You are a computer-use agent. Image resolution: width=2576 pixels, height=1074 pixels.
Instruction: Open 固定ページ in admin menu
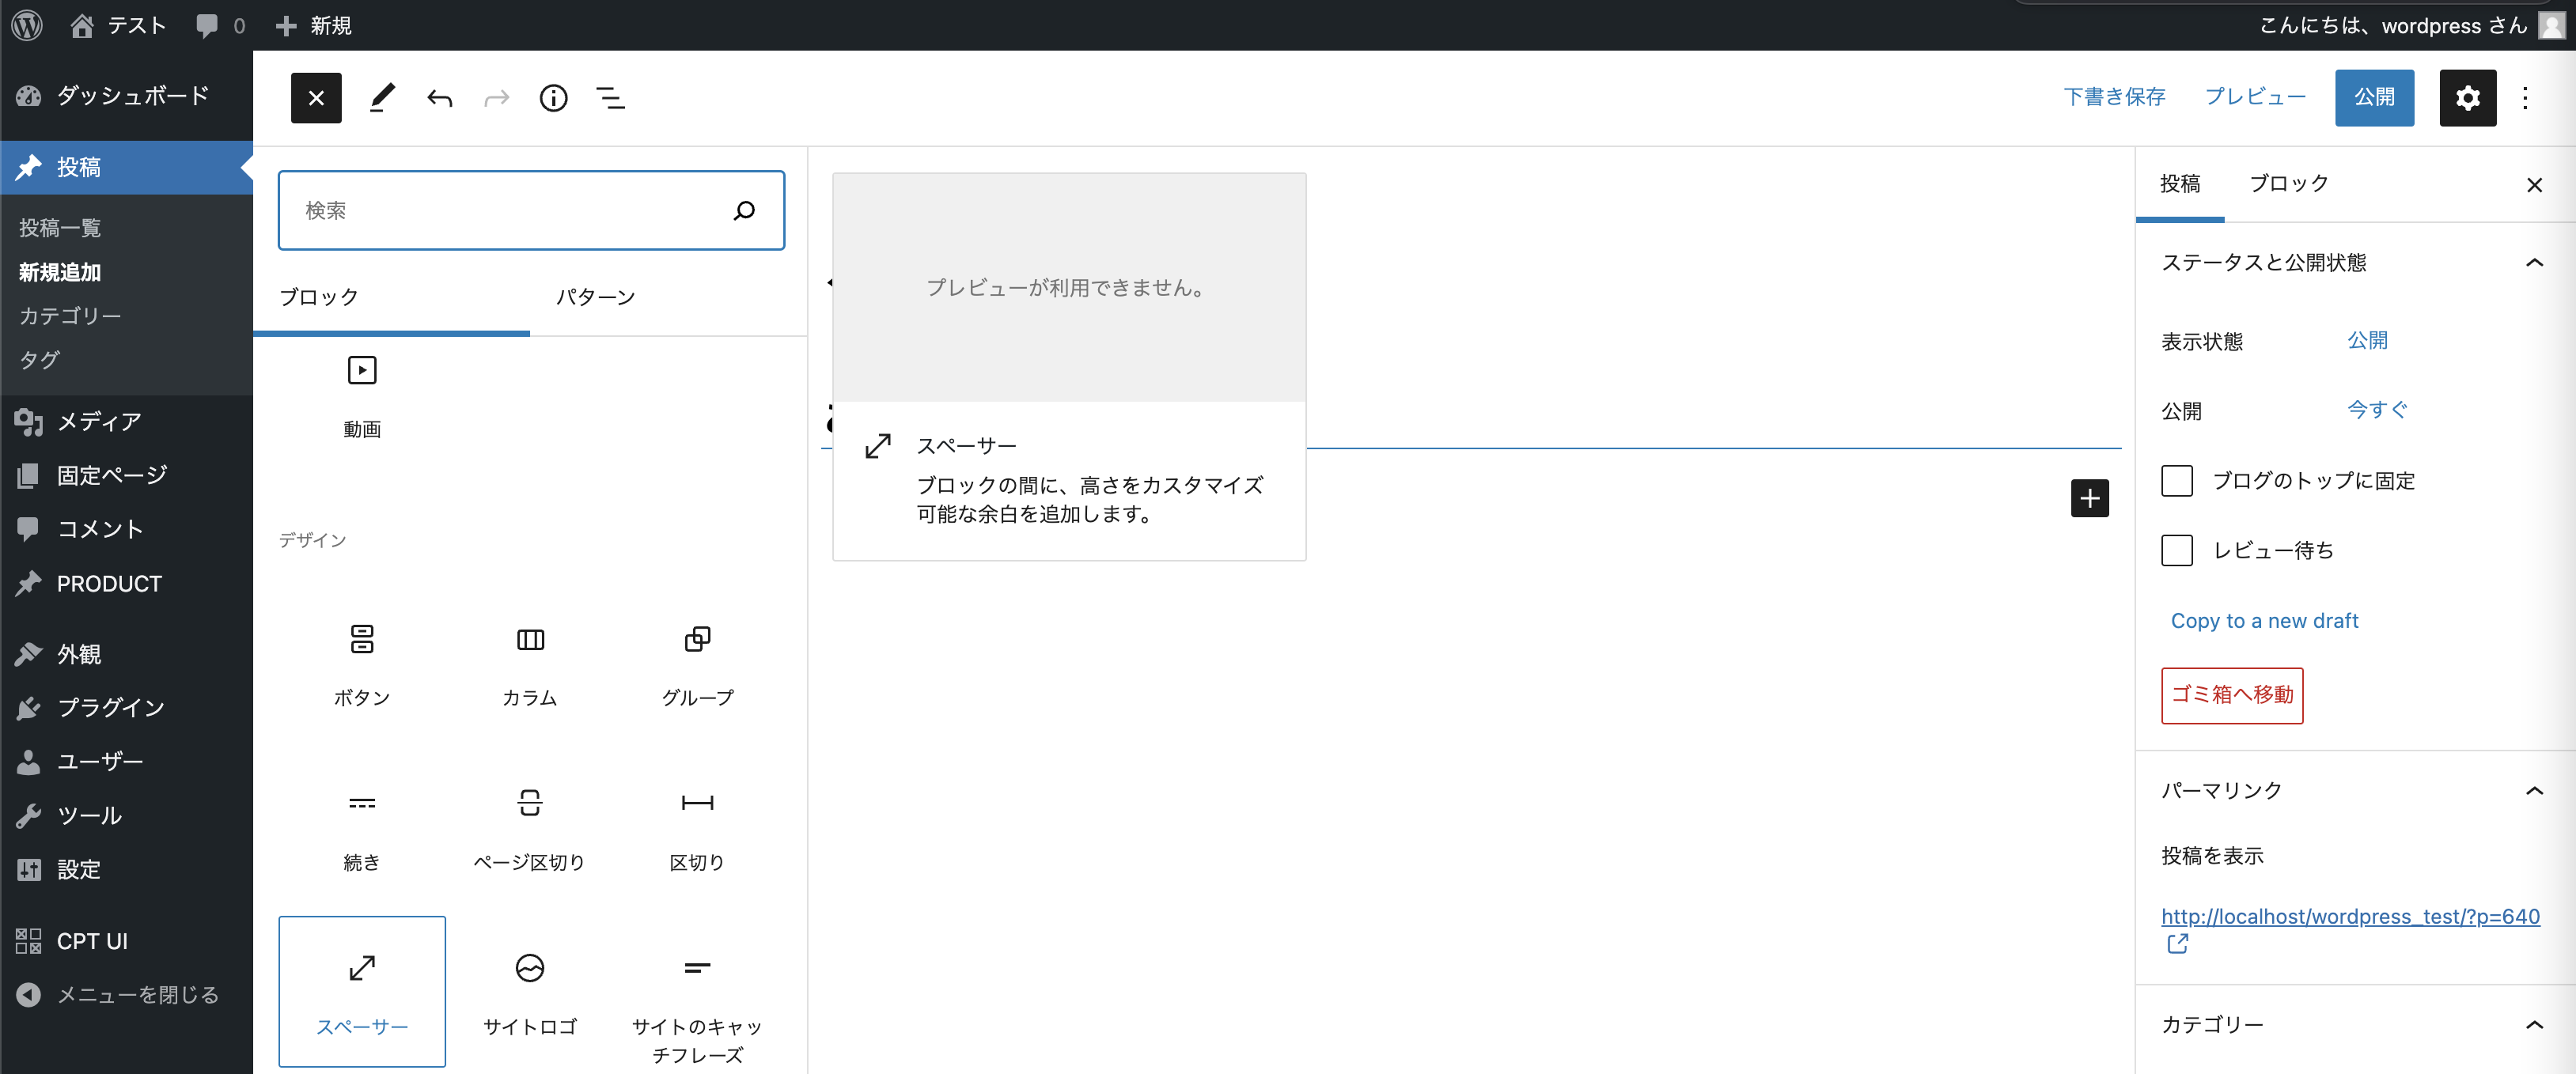pyautogui.click(x=126, y=476)
